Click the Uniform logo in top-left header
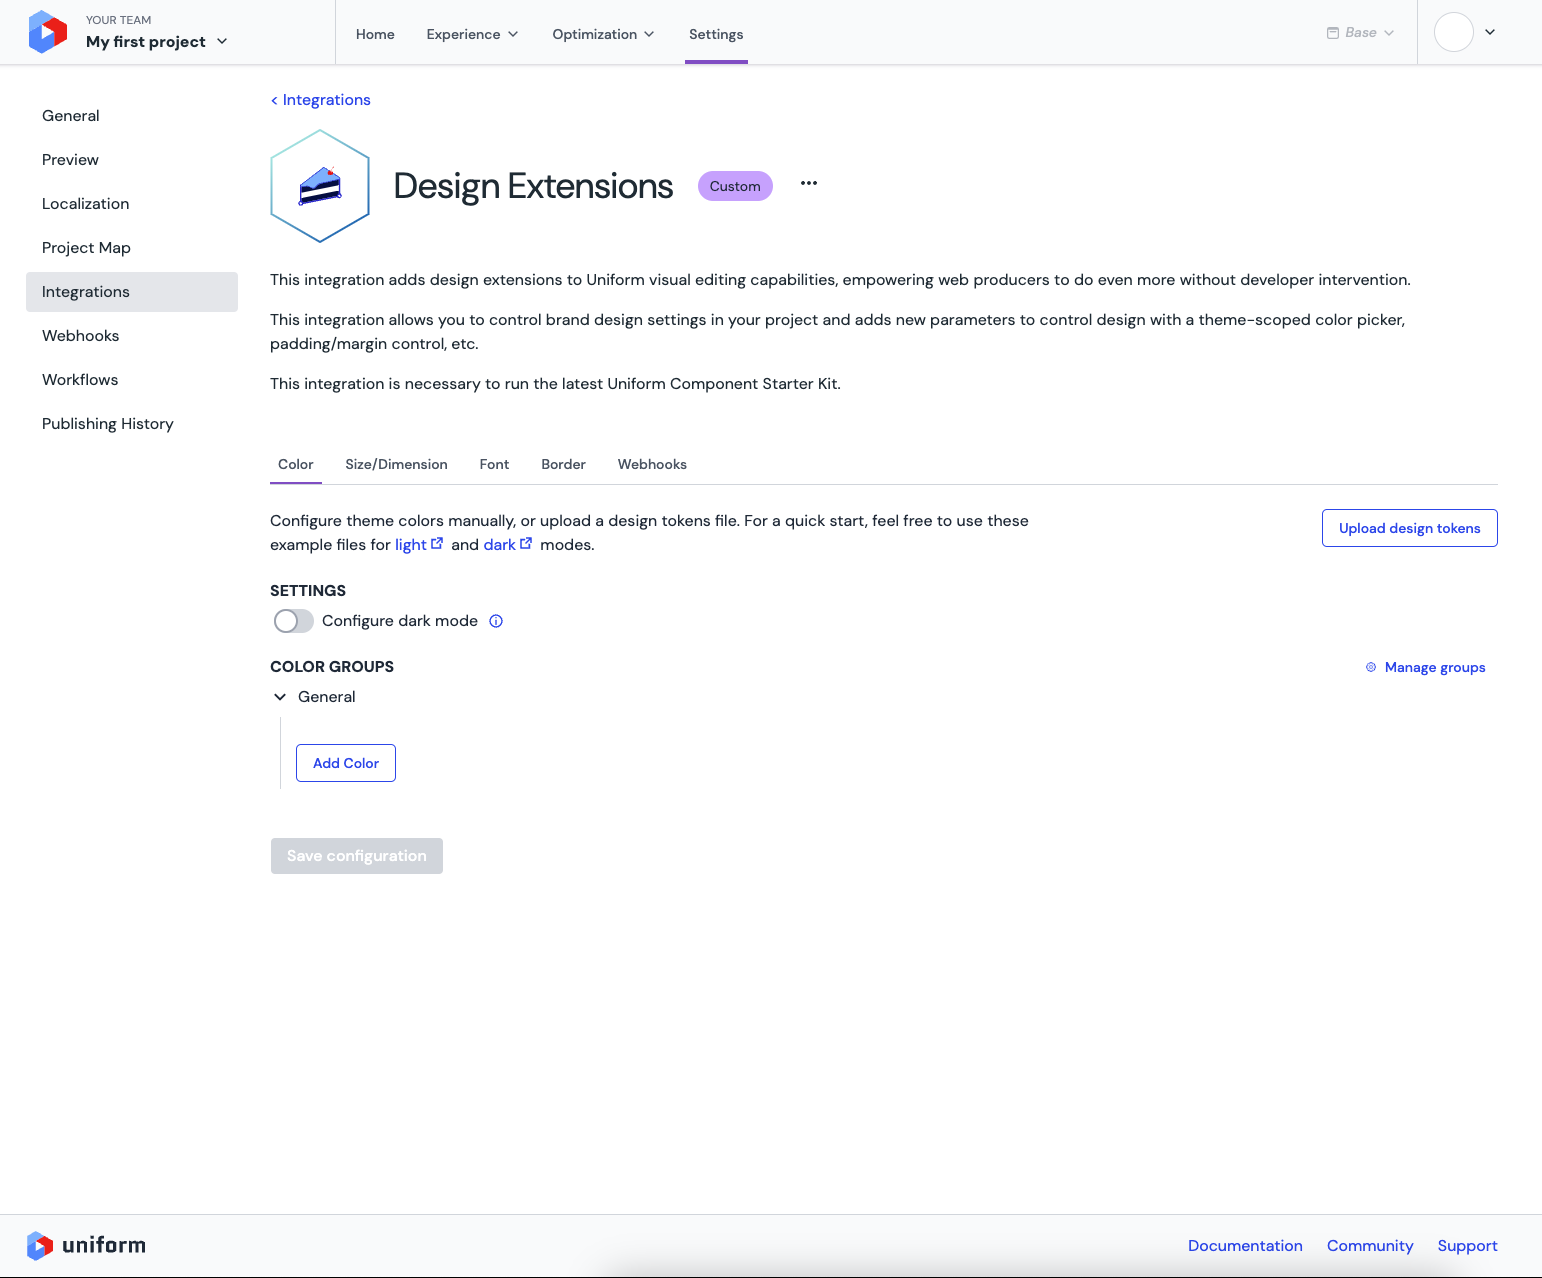 pos(48,32)
